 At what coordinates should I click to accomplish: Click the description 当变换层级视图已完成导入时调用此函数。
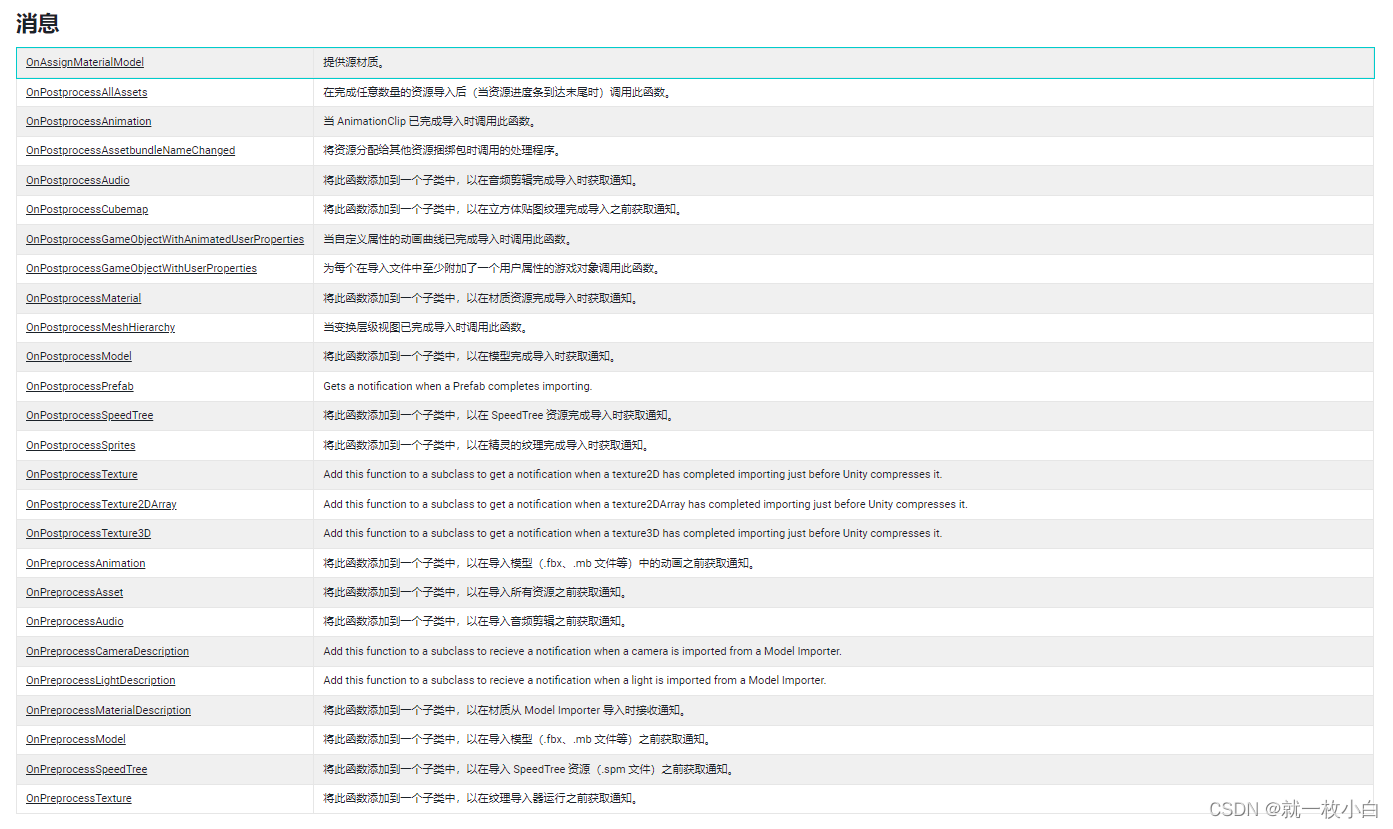426,327
